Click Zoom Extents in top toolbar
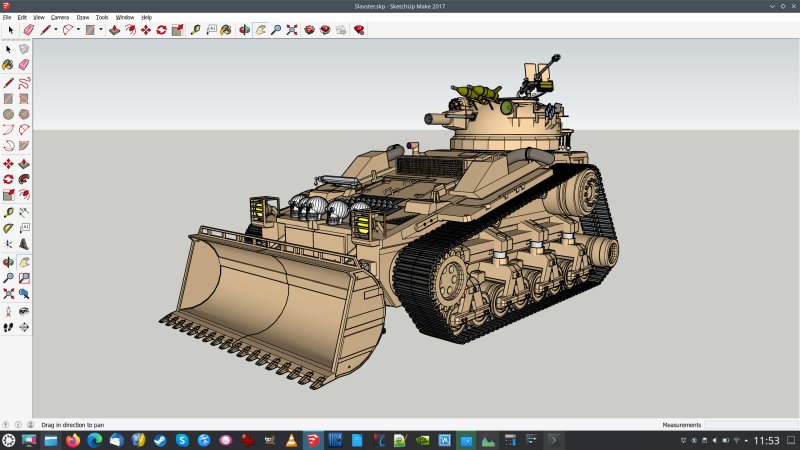This screenshot has width=800, height=450. (292, 30)
